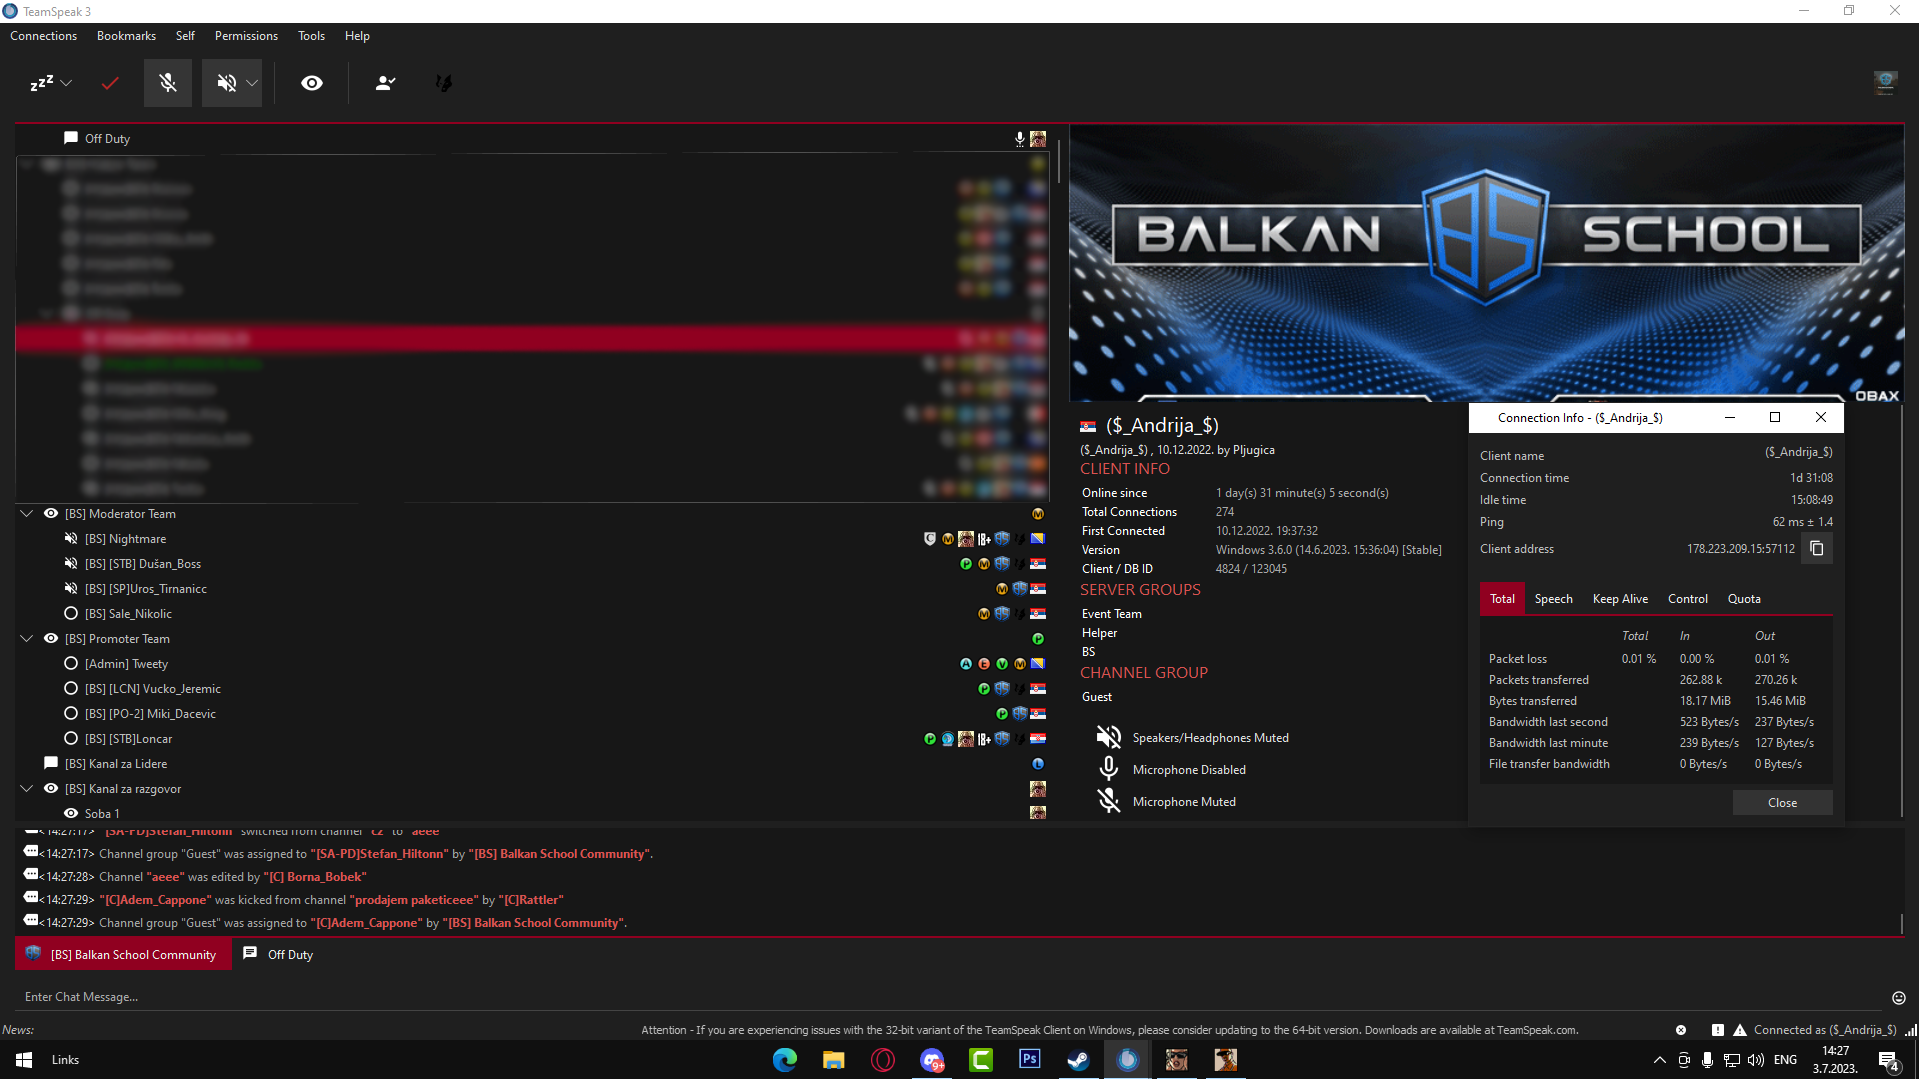The height and width of the screenshot is (1079, 1919).
Task: Click the Off Duty channel header
Action: pyautogui.click(x=107, y=139)
